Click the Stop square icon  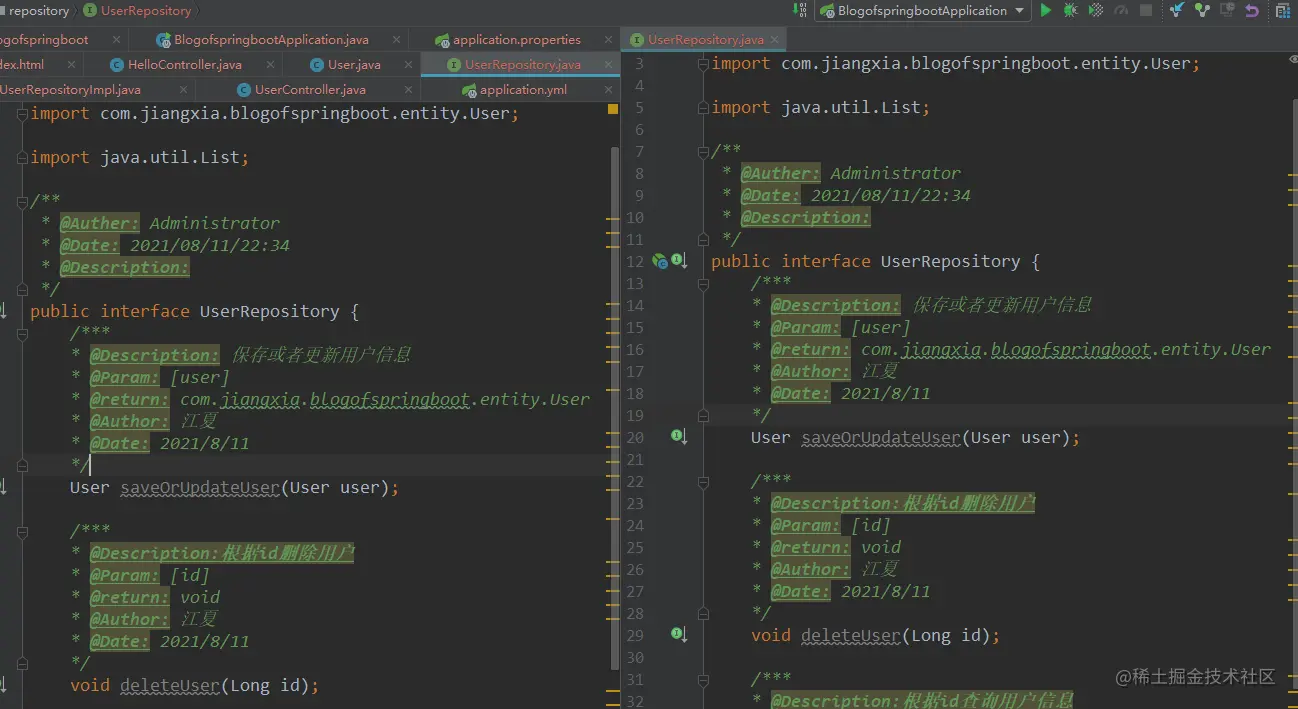pyautogui.click(x=1146, y=10)
